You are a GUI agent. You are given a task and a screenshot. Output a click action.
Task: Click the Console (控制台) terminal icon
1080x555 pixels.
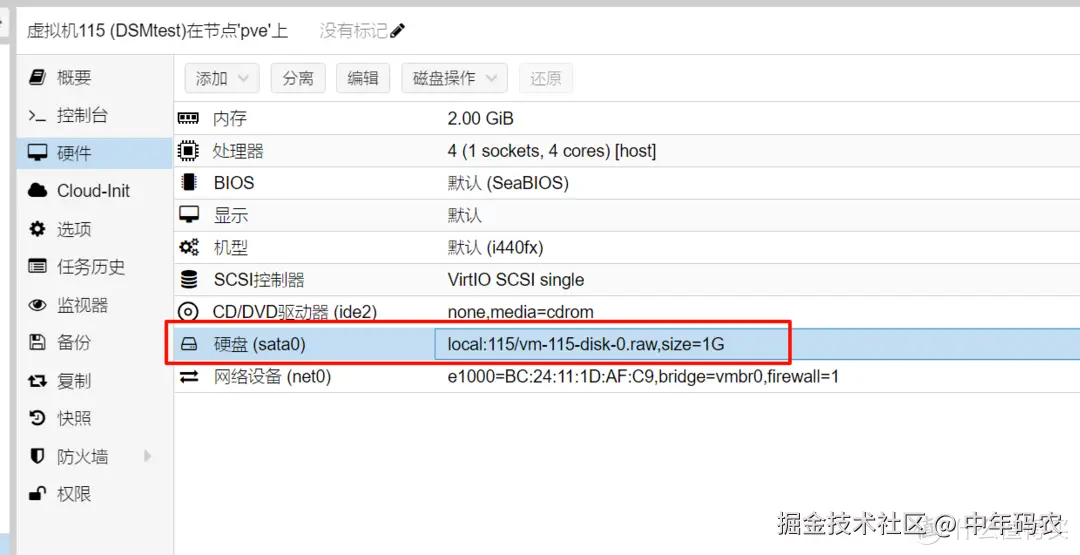pyautogui.click(x=37, y=115)
